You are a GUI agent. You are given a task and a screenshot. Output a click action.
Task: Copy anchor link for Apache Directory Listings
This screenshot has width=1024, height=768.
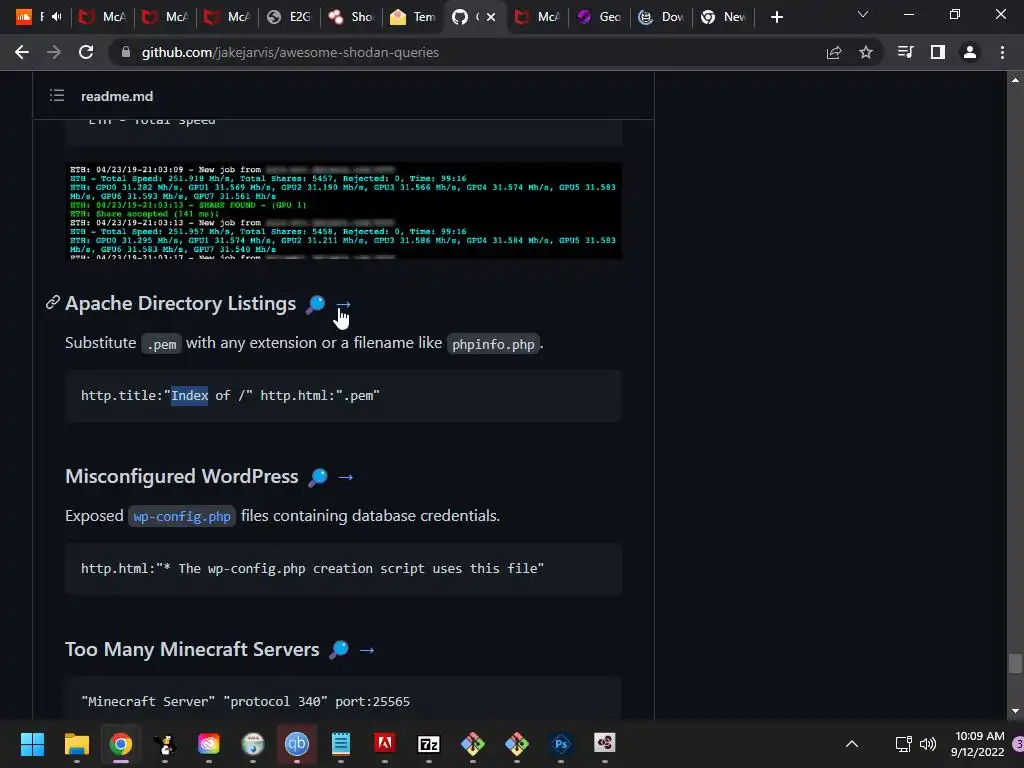pyautogui.click(x=52, y=303)
